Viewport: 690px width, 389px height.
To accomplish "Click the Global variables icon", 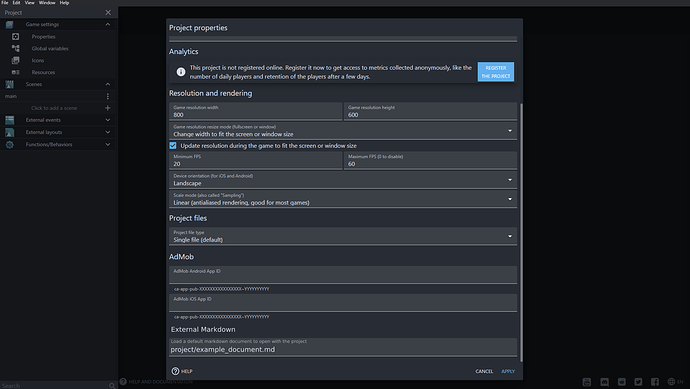I will [x=15, y=48].
